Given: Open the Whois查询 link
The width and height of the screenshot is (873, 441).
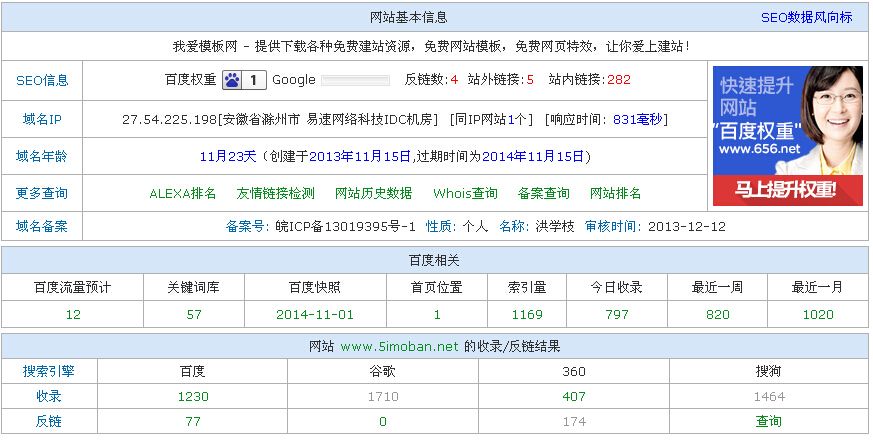Looking at the screenshot, I should click(465, 193).
